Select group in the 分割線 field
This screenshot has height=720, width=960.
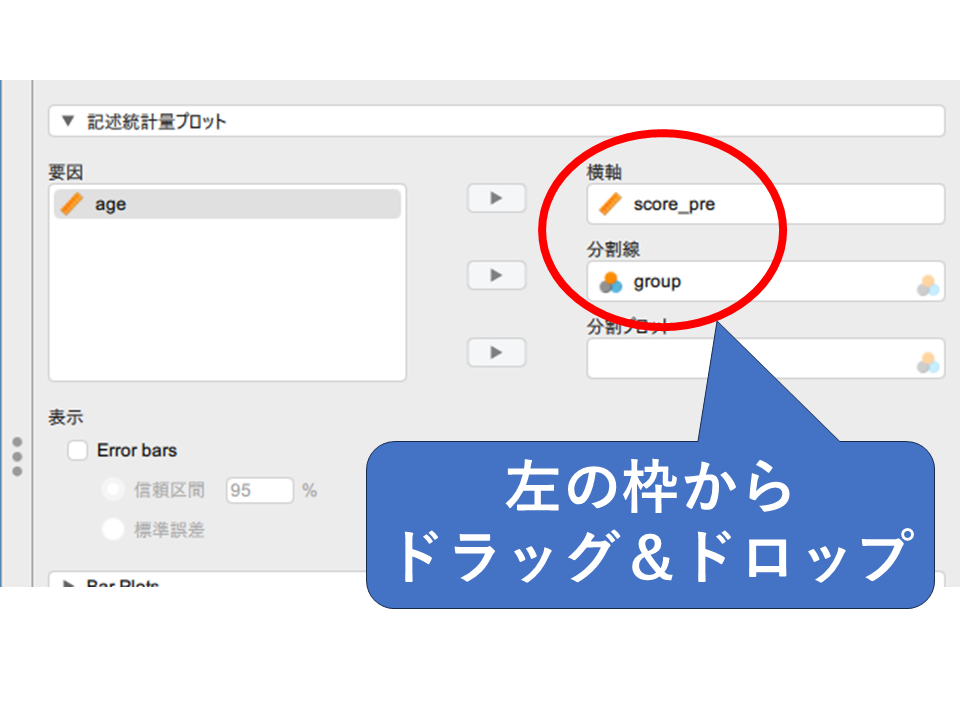point(657,282)
